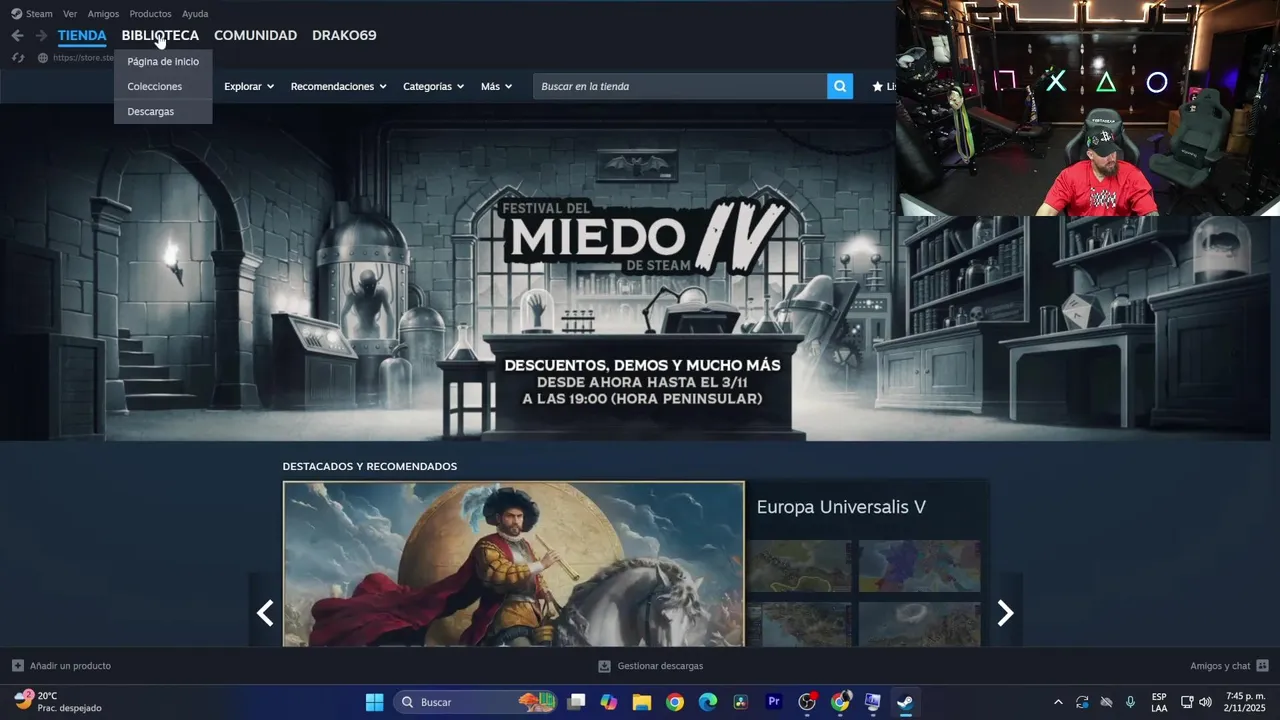Screen dimensions: 1280x720
Task: Open OBS Studio from the taskbar
Action: 807,702
